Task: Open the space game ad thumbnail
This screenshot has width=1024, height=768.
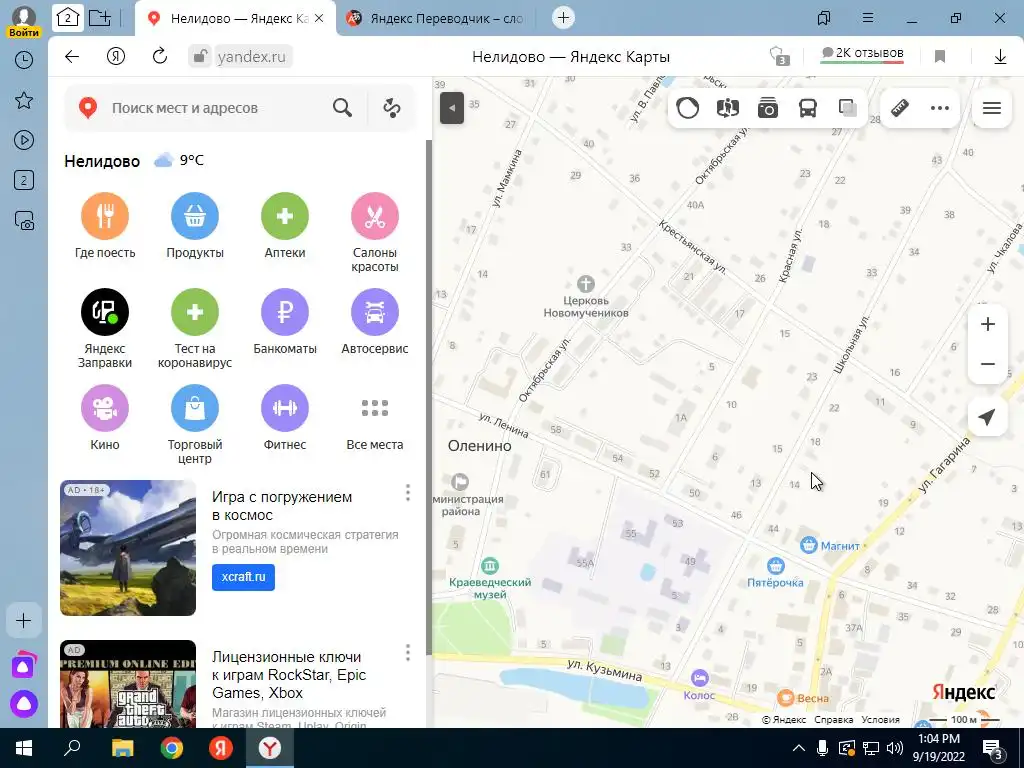Action: 128,548
